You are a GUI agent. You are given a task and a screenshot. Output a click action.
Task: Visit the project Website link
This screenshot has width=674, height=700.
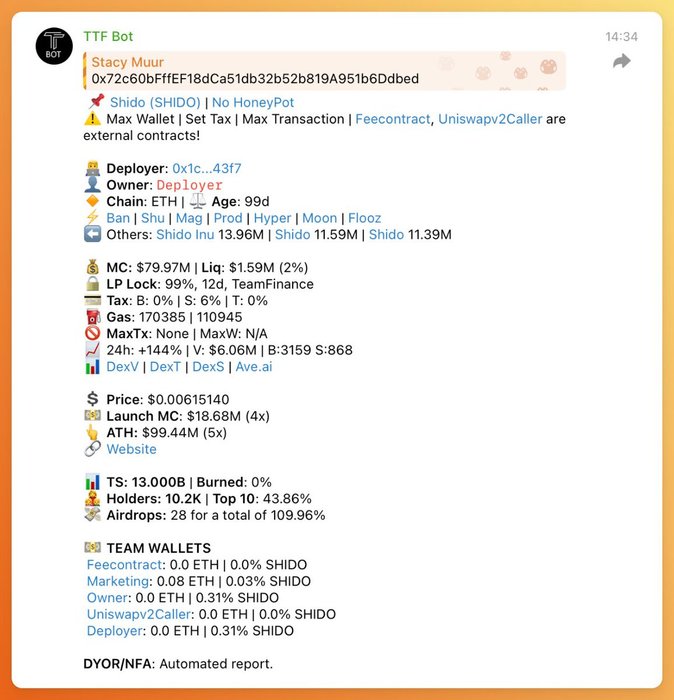pyautogui.click(x=131, y=449)
